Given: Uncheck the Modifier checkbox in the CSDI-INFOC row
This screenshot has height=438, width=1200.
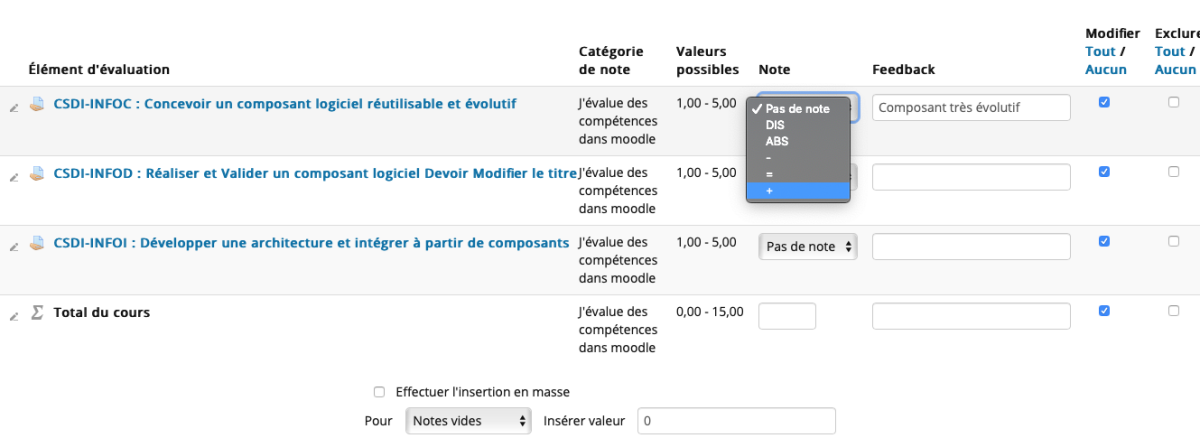Looking at the screenshot, I should [x=1104, y=102].
